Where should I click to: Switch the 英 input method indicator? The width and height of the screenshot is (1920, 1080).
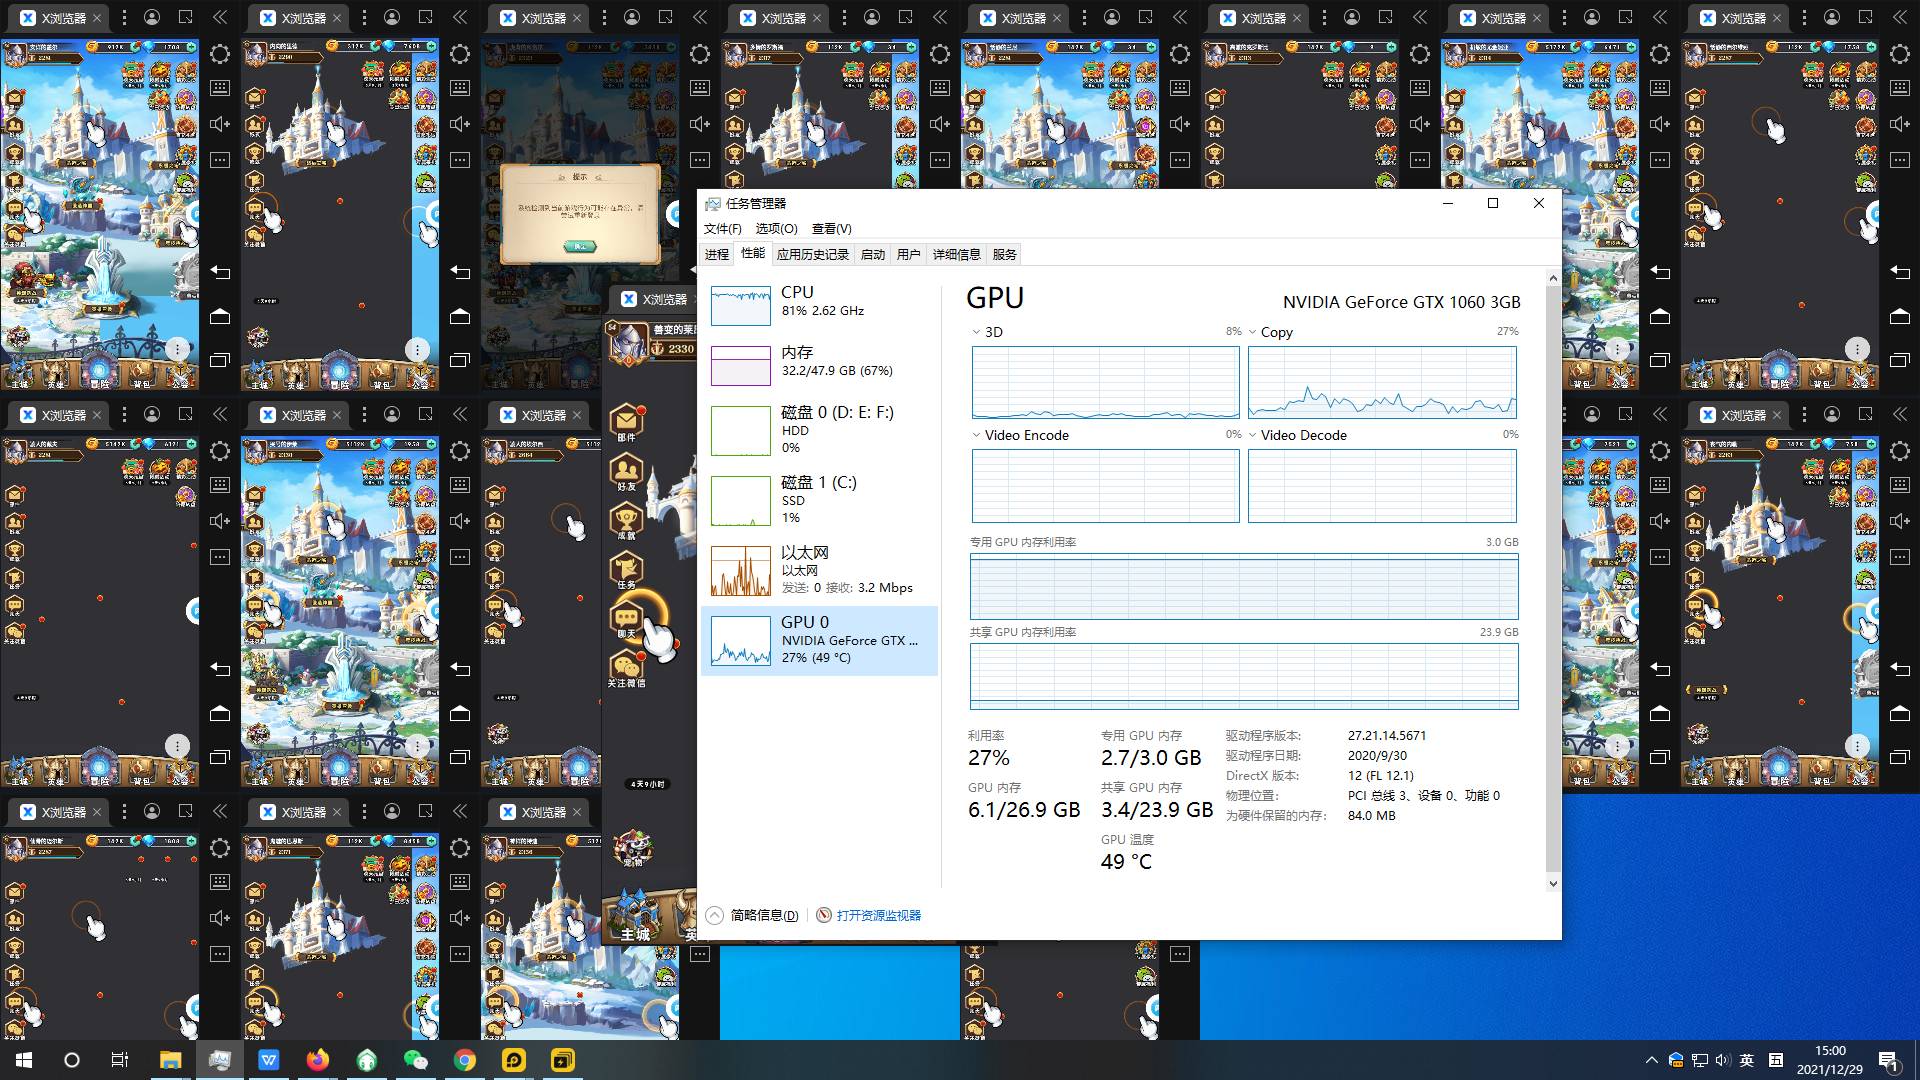[x=1747, y=1060]
